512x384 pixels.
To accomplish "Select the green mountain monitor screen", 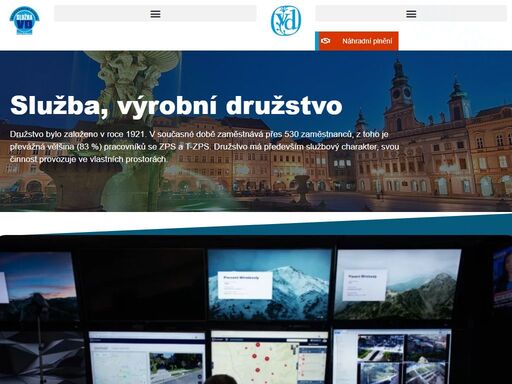I will pyautogui.click(x=398, y=284).
